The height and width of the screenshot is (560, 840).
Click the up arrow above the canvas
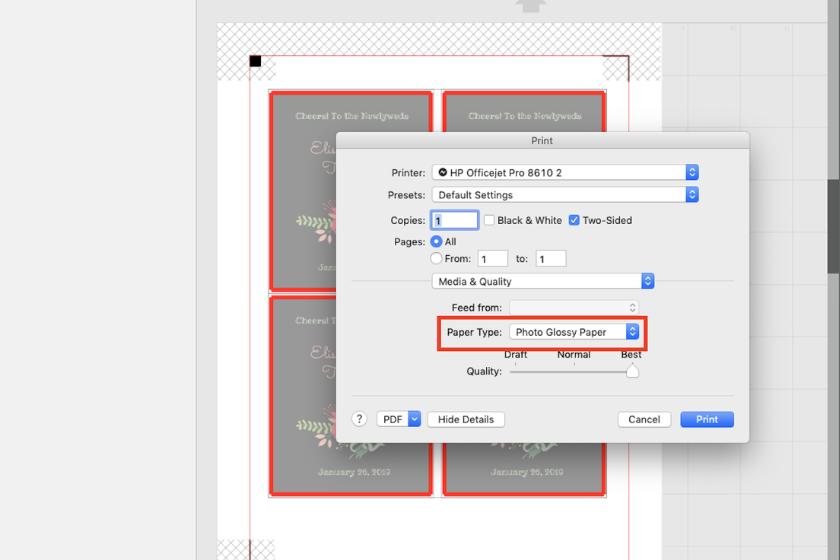(530, 6)
